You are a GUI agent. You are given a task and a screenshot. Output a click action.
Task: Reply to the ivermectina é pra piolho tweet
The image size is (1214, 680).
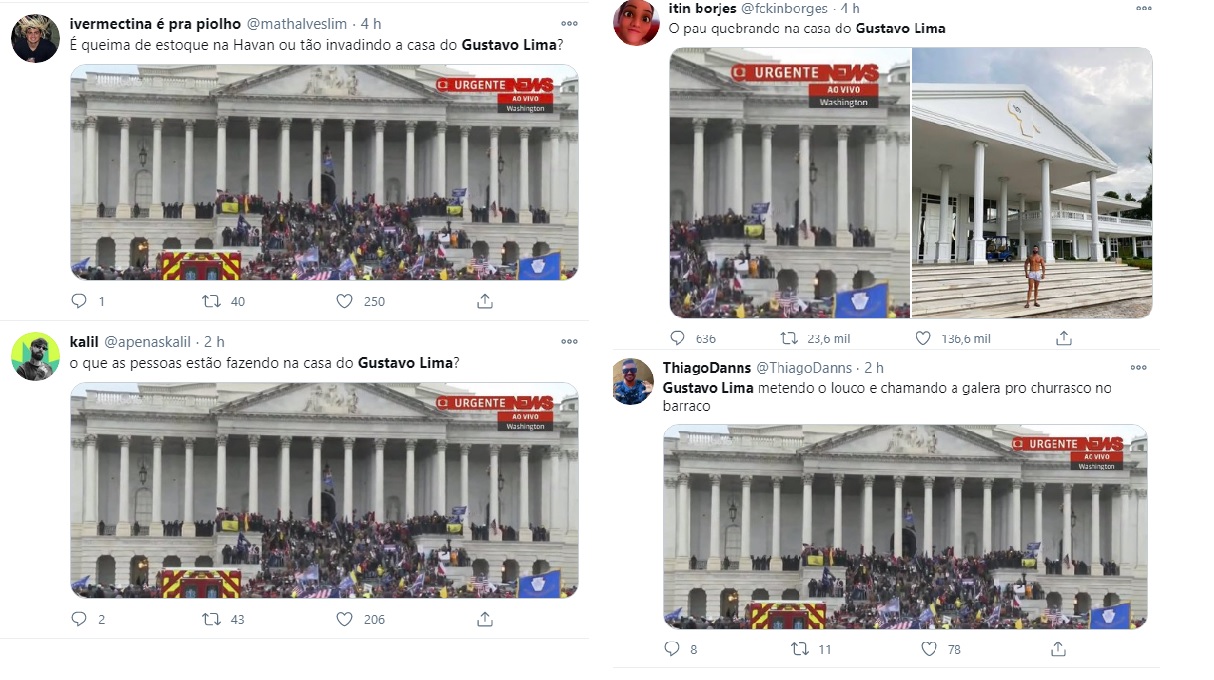pos(80,300)
